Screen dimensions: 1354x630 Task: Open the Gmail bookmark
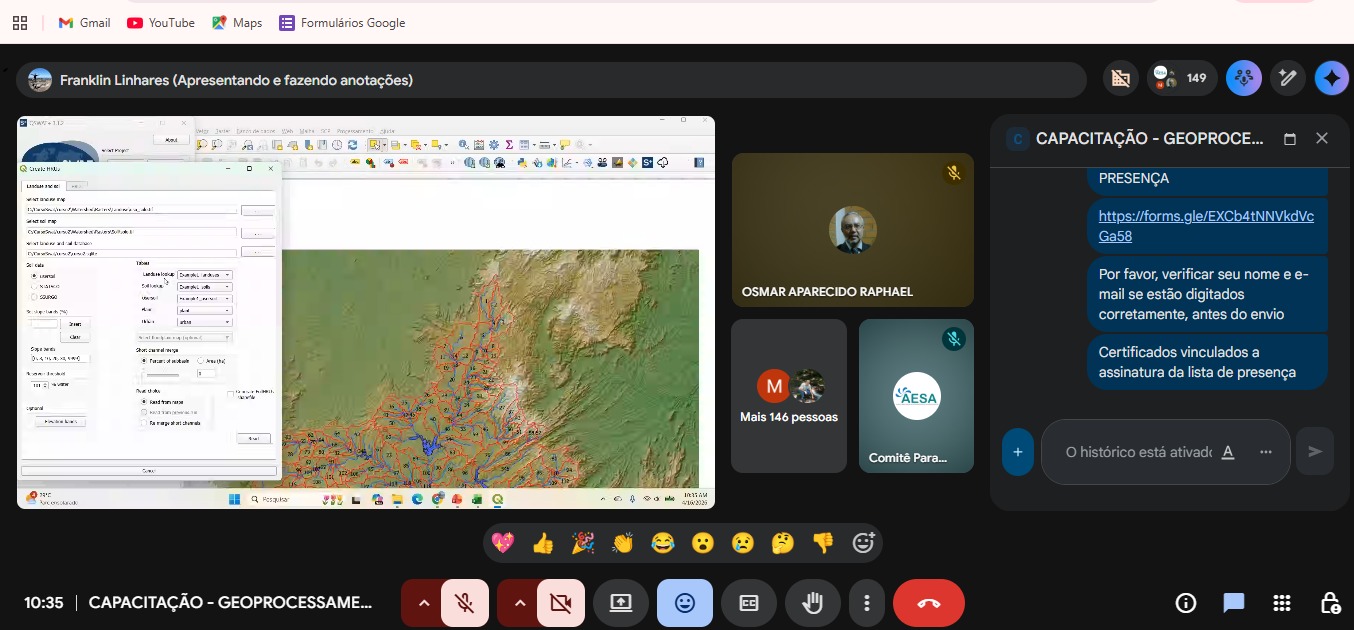[84, 22]
